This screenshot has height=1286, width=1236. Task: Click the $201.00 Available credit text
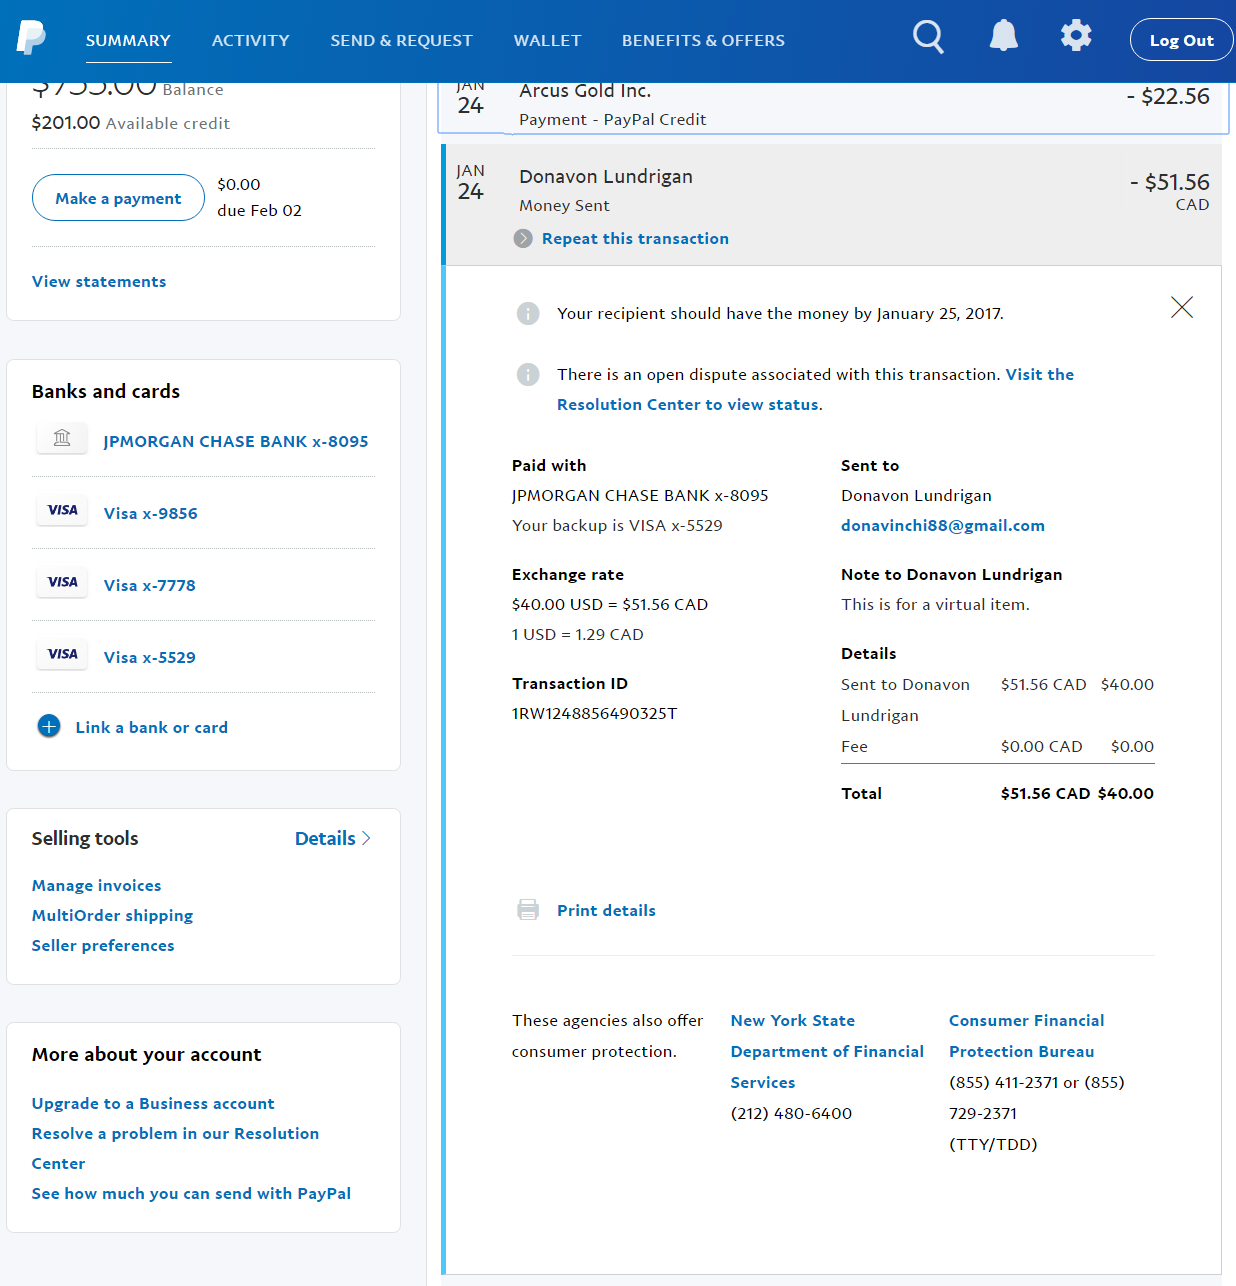coord(131,123)
